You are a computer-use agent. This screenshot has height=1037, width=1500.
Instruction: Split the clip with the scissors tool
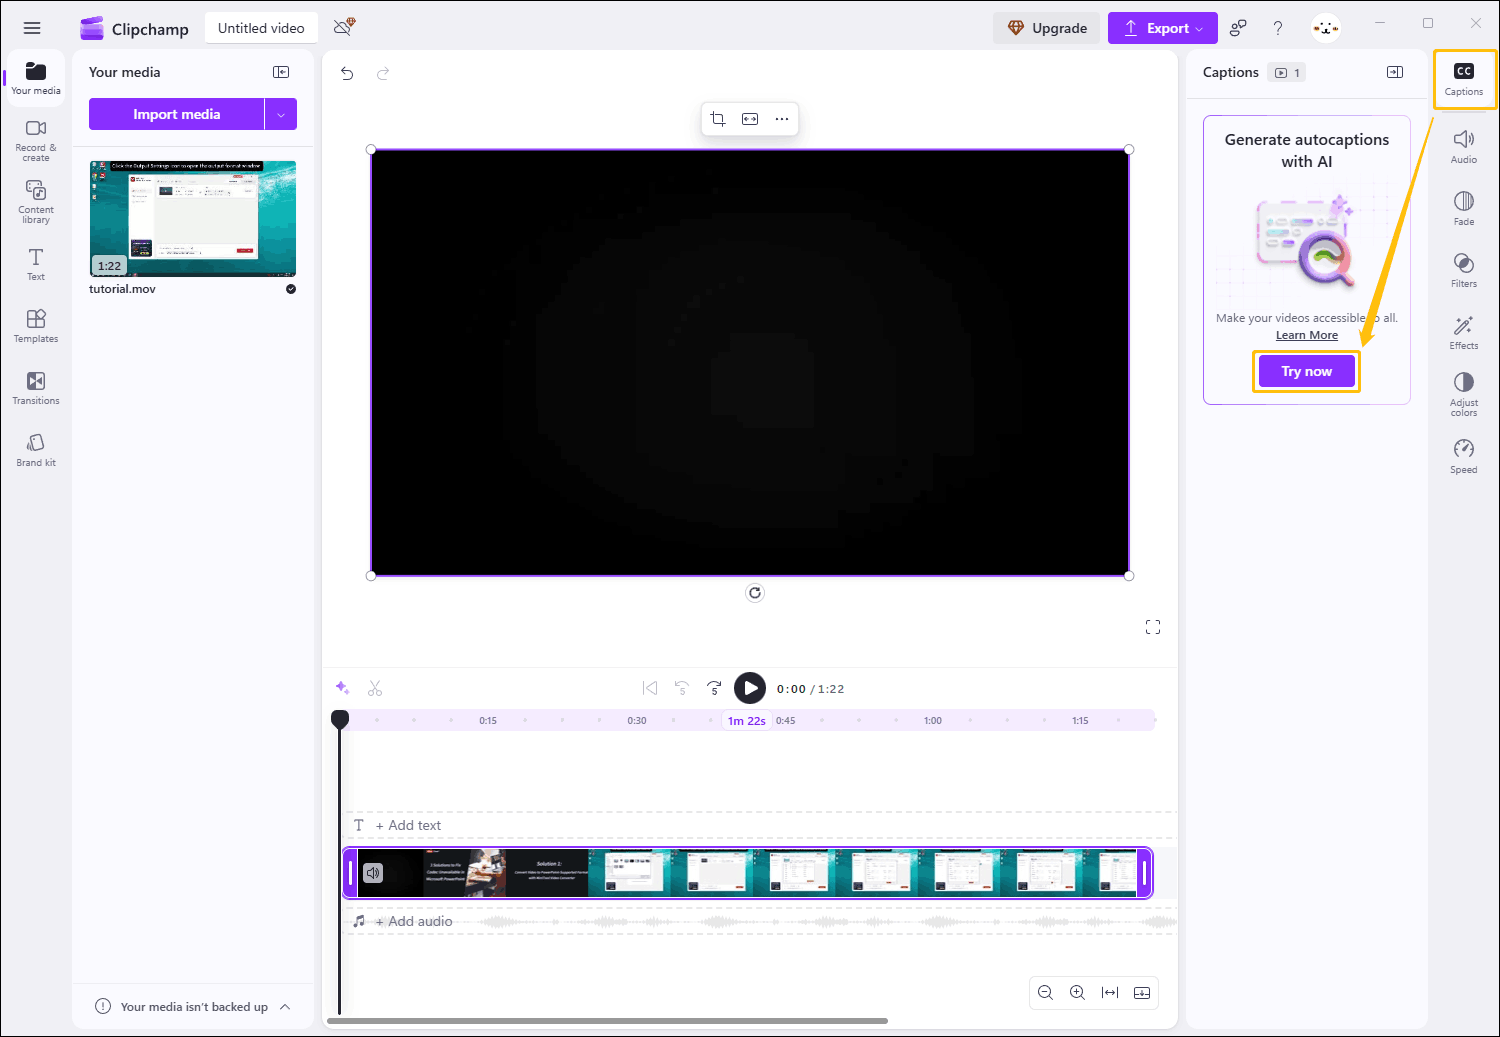(x=375, y=688)
